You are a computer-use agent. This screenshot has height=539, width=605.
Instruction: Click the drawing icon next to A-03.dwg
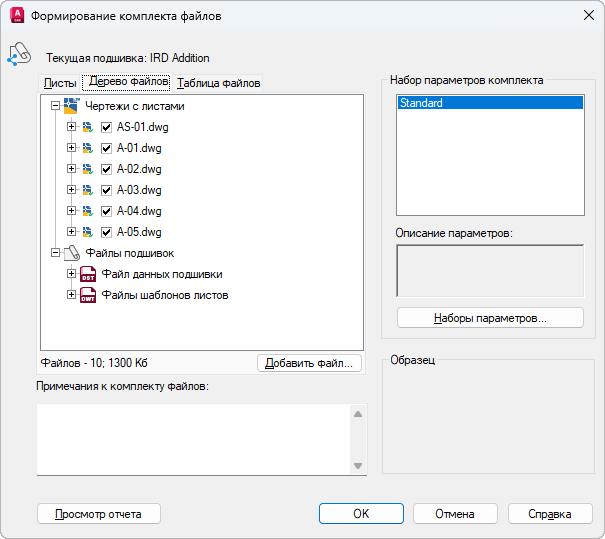click(88, 190)
